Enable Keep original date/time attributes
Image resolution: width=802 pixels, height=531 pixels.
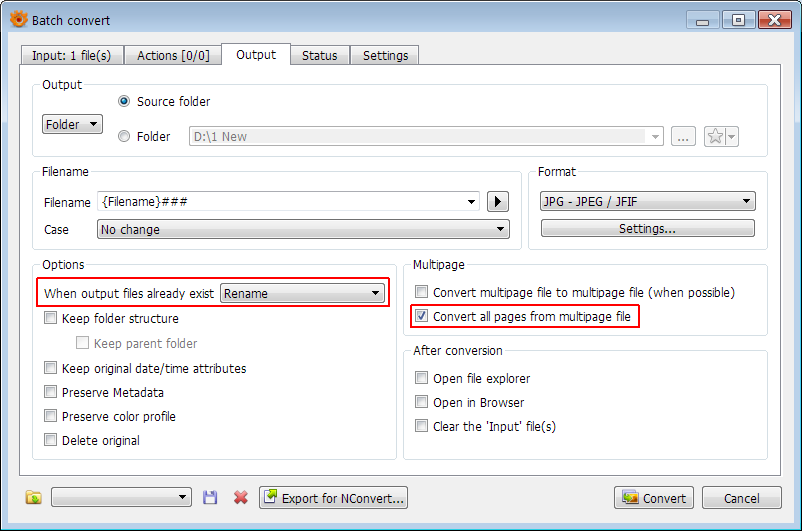50,368
